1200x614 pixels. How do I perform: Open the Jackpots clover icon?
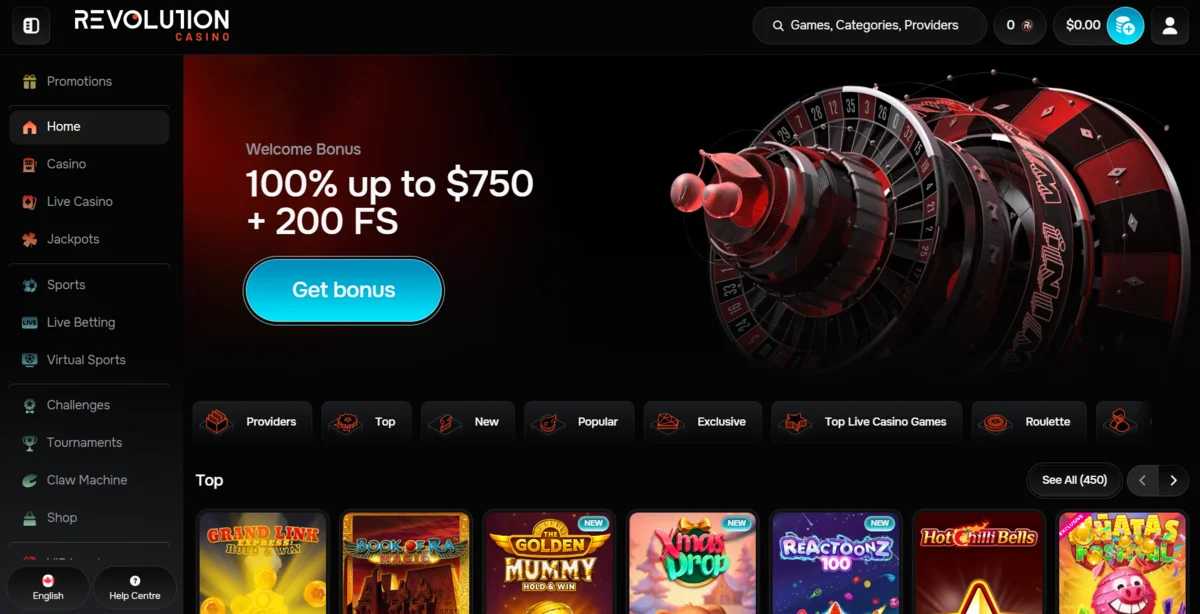[x=29, y=239]
